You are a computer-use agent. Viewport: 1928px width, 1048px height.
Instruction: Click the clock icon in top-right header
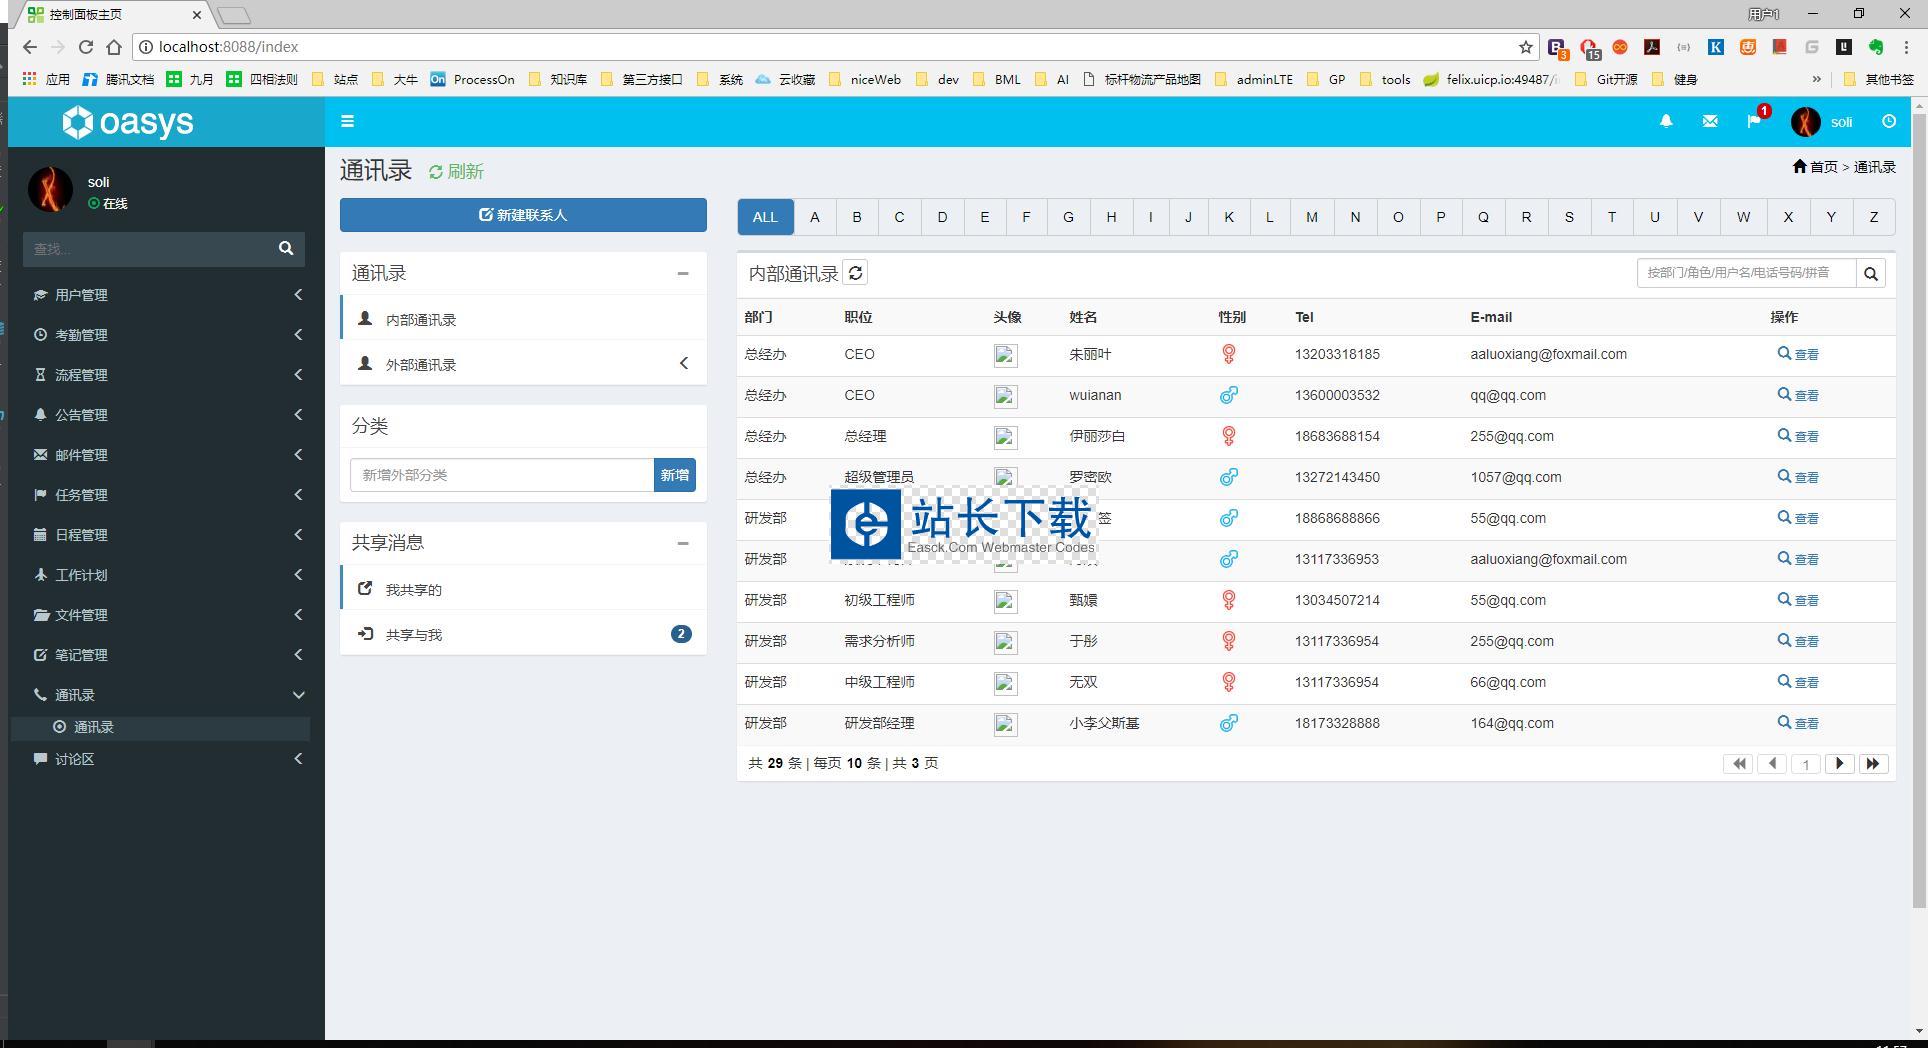pos(1888,121)
